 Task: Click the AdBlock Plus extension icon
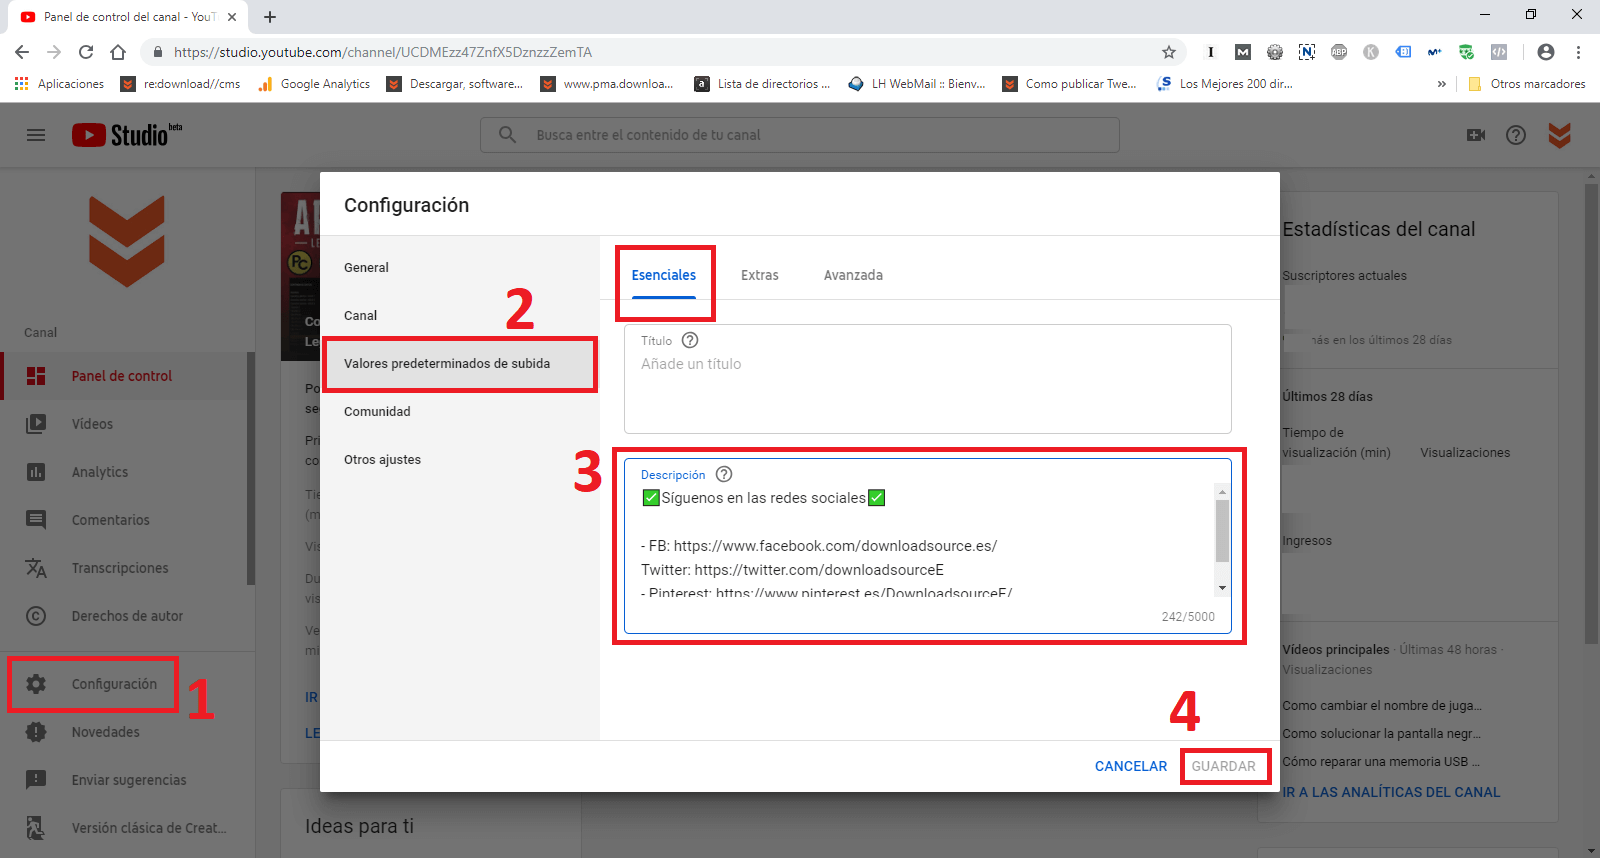(x=1339, y=52)
